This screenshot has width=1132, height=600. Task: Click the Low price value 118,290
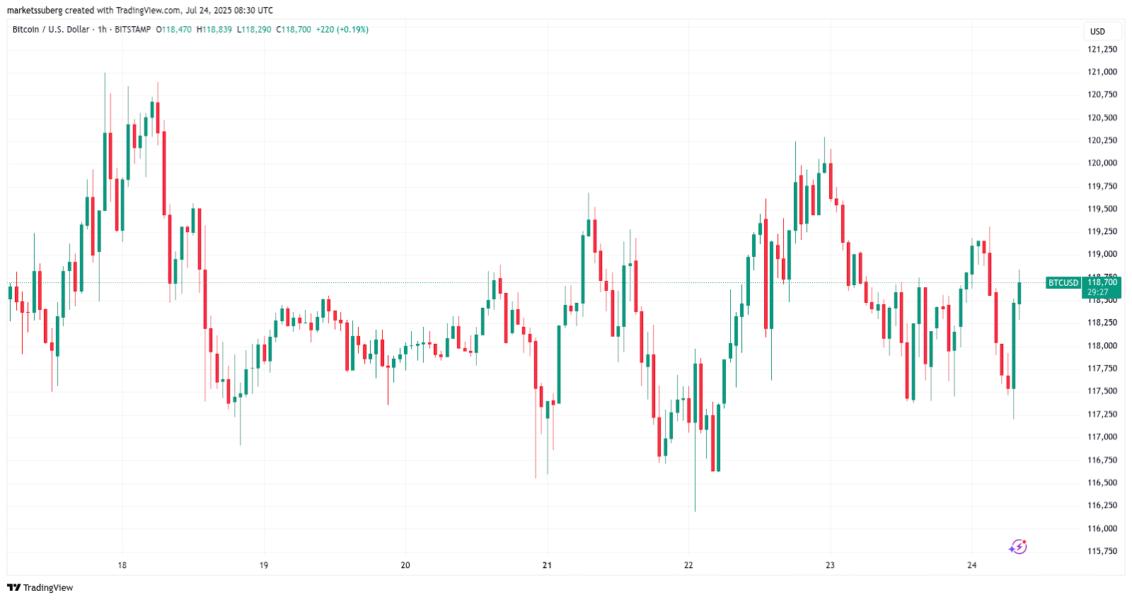(x=269, y=30)
